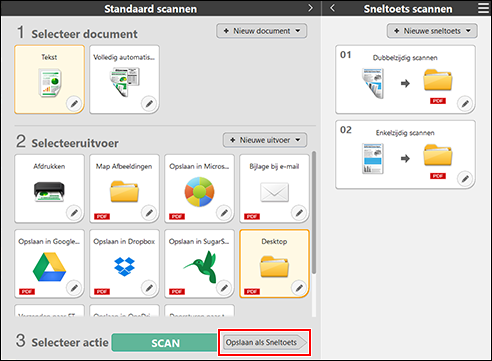Screen dimensions: 492x361
Task: Run shortcut 02 Enkelzijdig scannen
Action: tap(405, 155)
